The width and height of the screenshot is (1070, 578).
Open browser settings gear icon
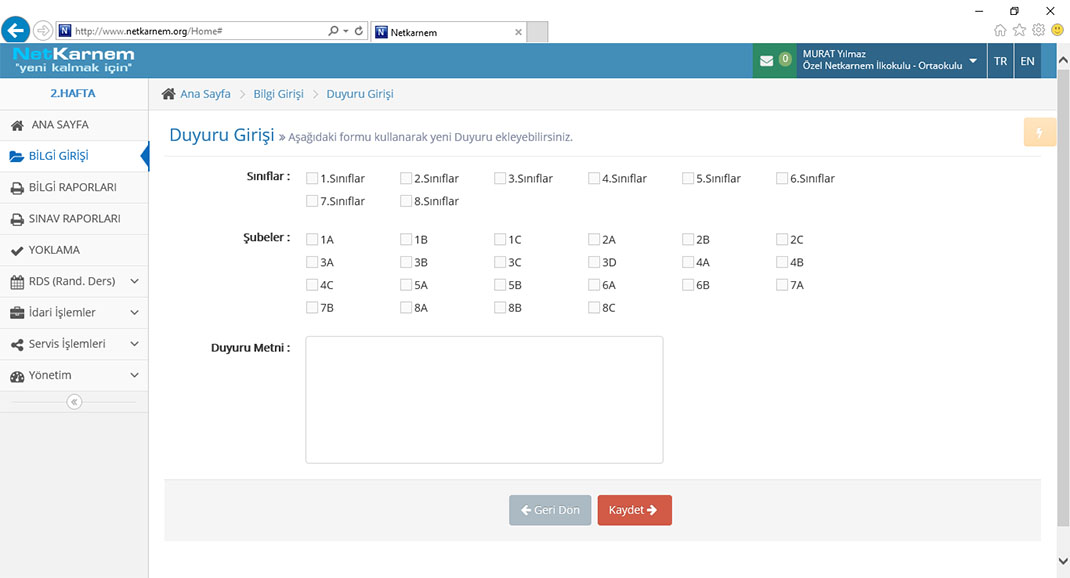point(1038,30)
